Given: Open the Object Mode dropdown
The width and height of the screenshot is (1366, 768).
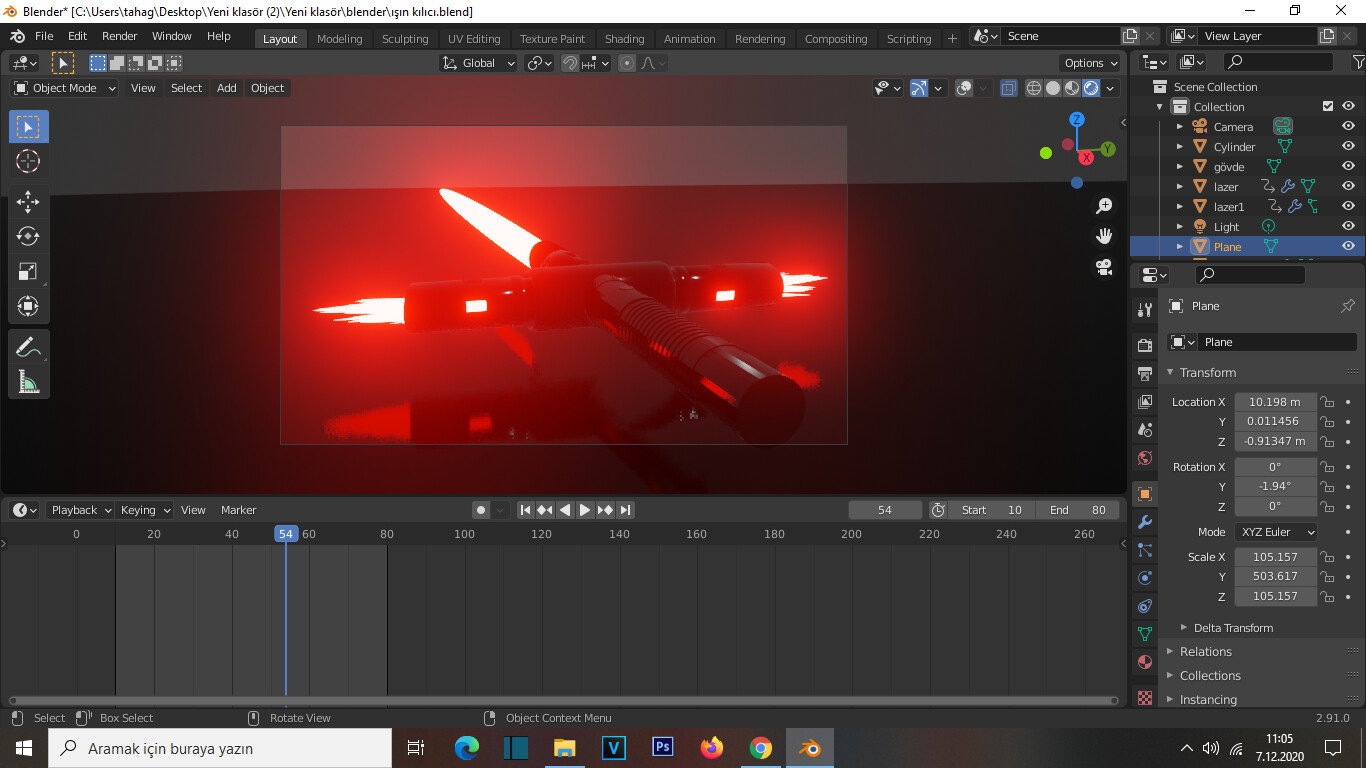Looking at the screenshot, I should pos(65,88).
